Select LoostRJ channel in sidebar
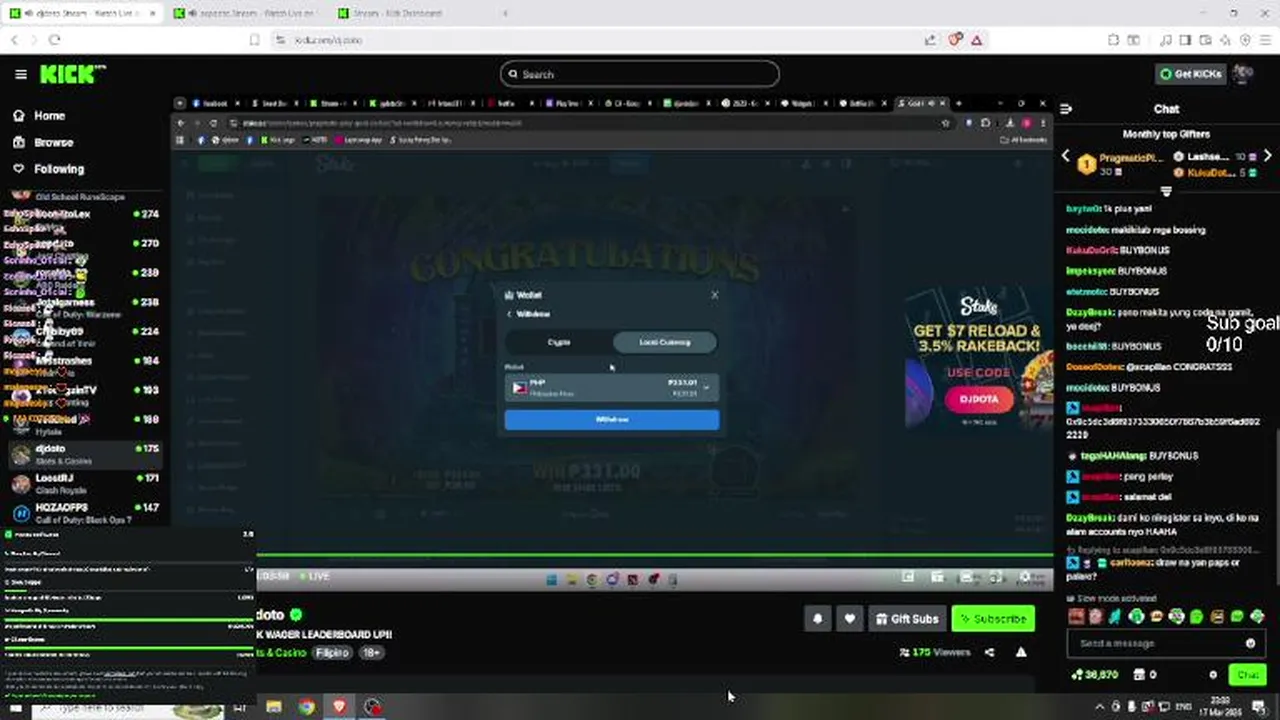Viewport: 1280px width, 720px height. click(84, 484)
